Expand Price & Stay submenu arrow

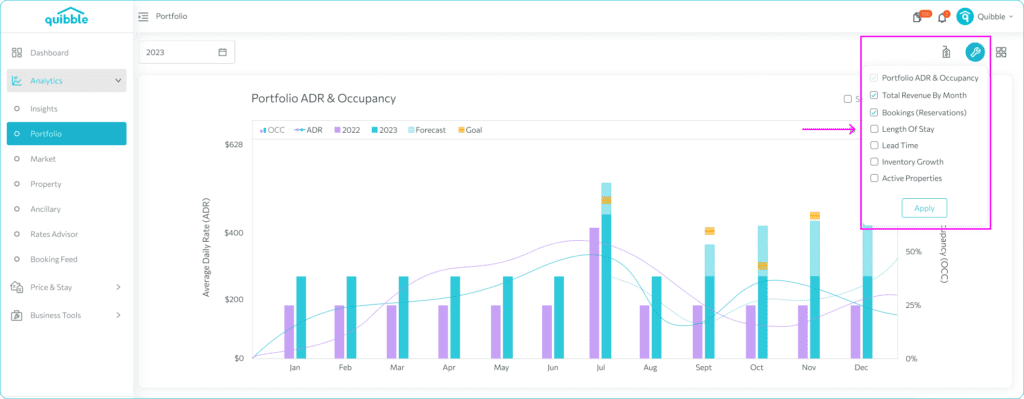click(x=118, y=287)
